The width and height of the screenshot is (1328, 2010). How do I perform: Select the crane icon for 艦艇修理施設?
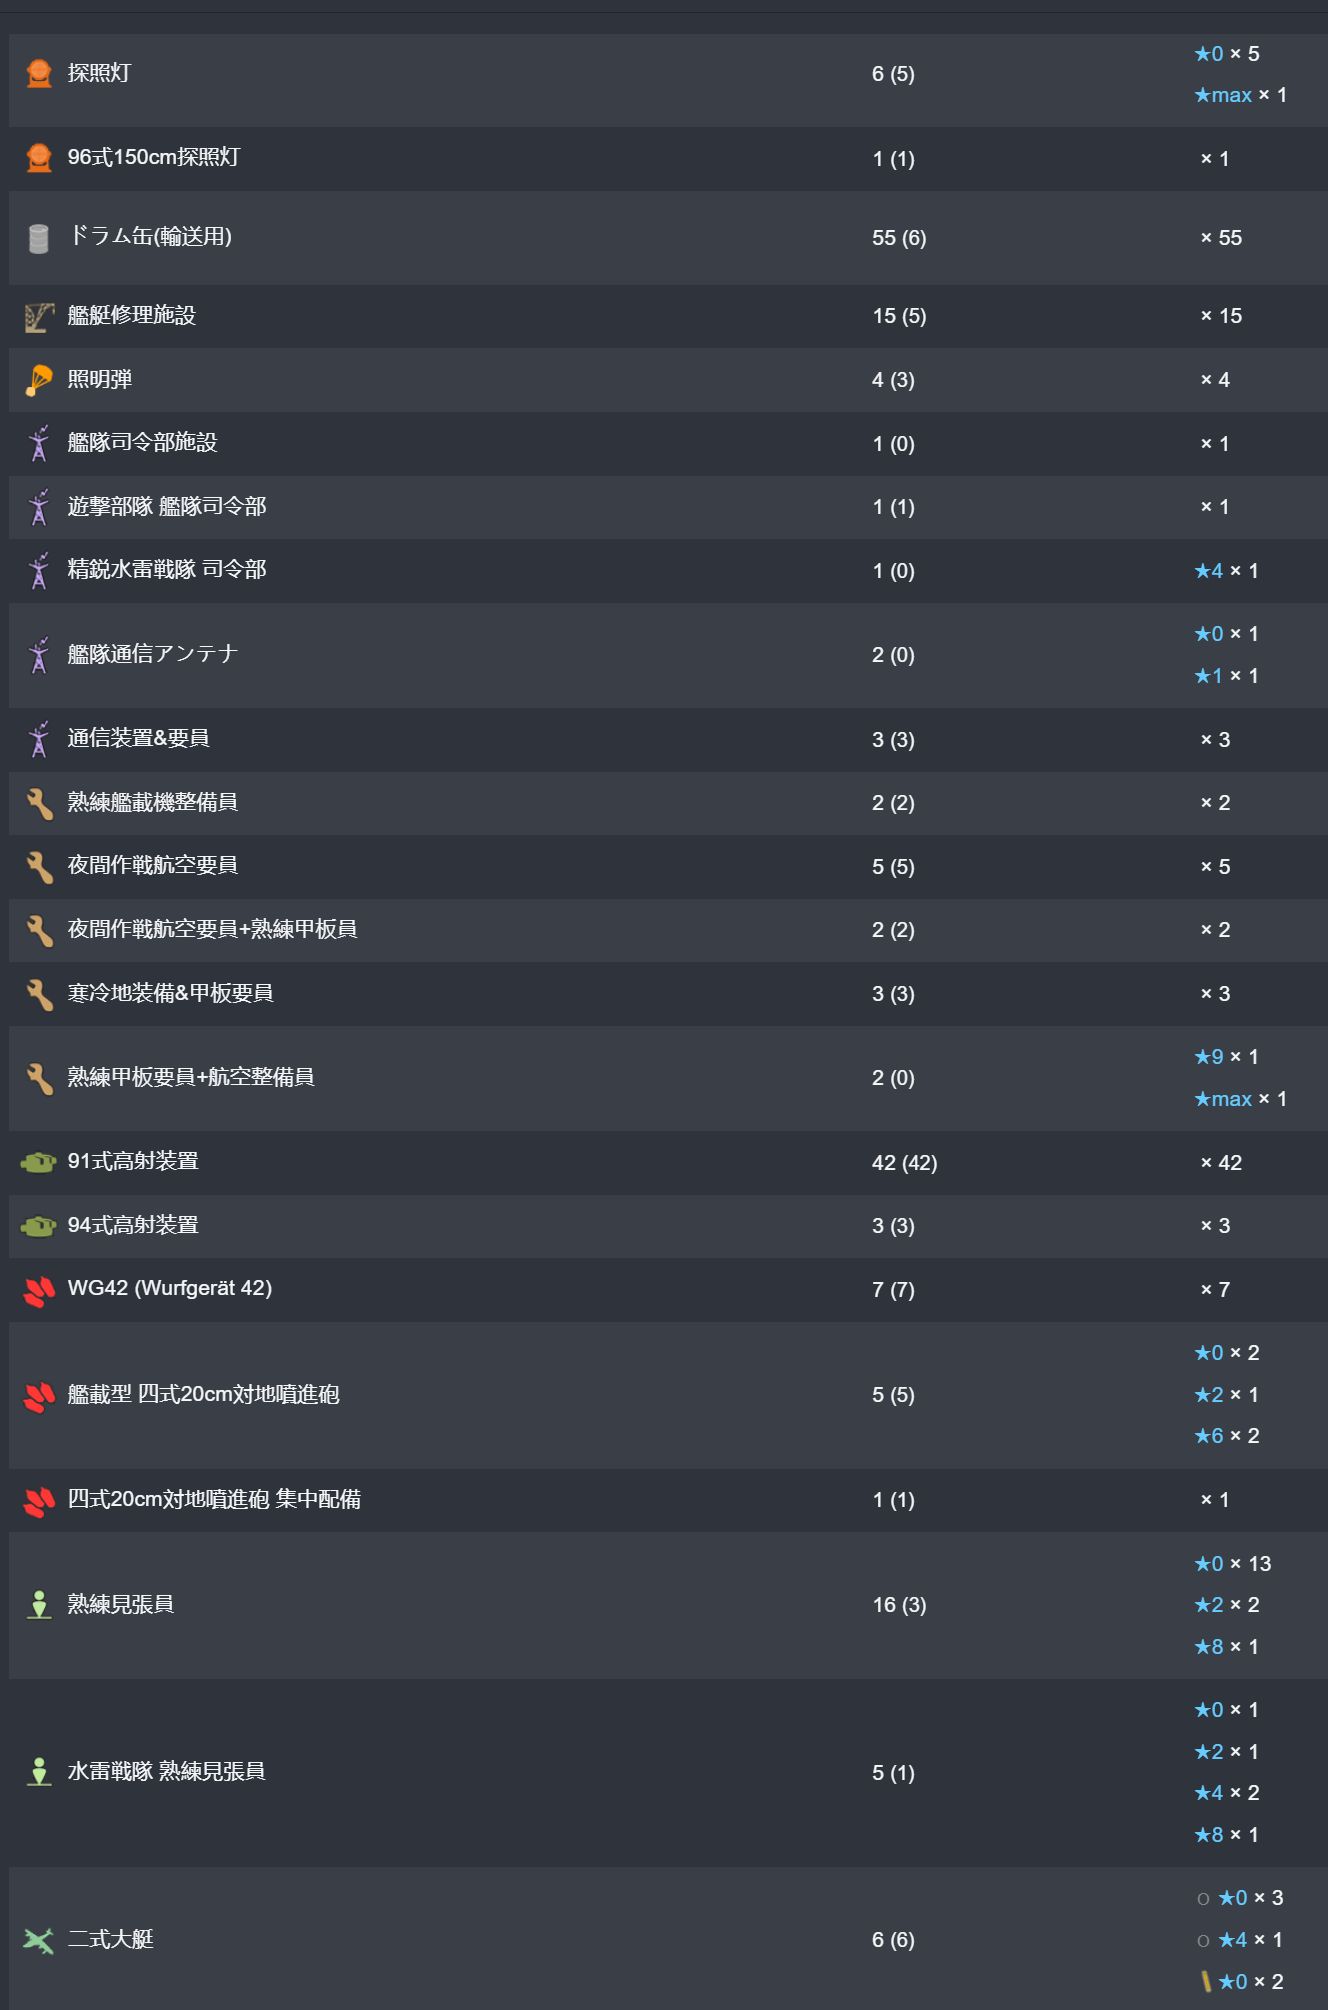point(39,317)
